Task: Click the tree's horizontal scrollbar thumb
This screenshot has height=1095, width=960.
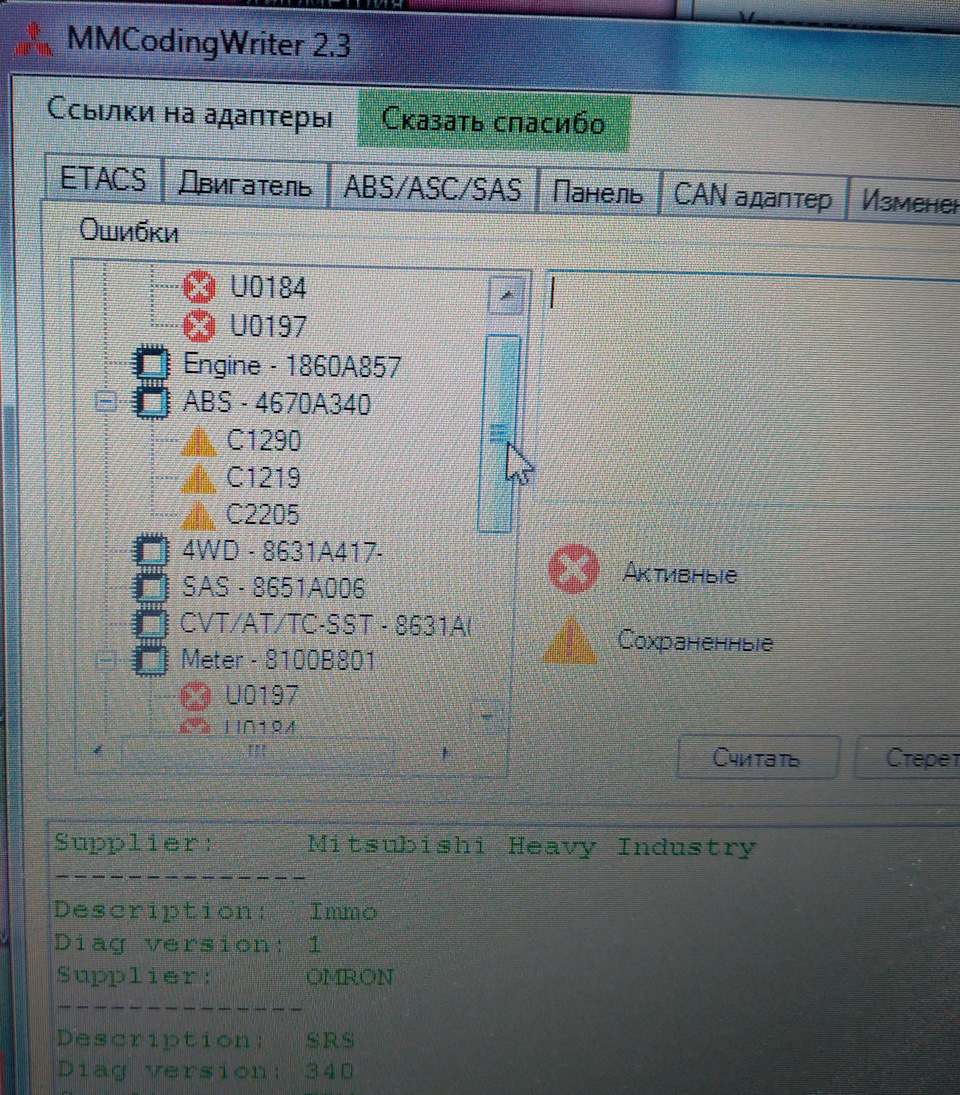Action: (258, 752)
